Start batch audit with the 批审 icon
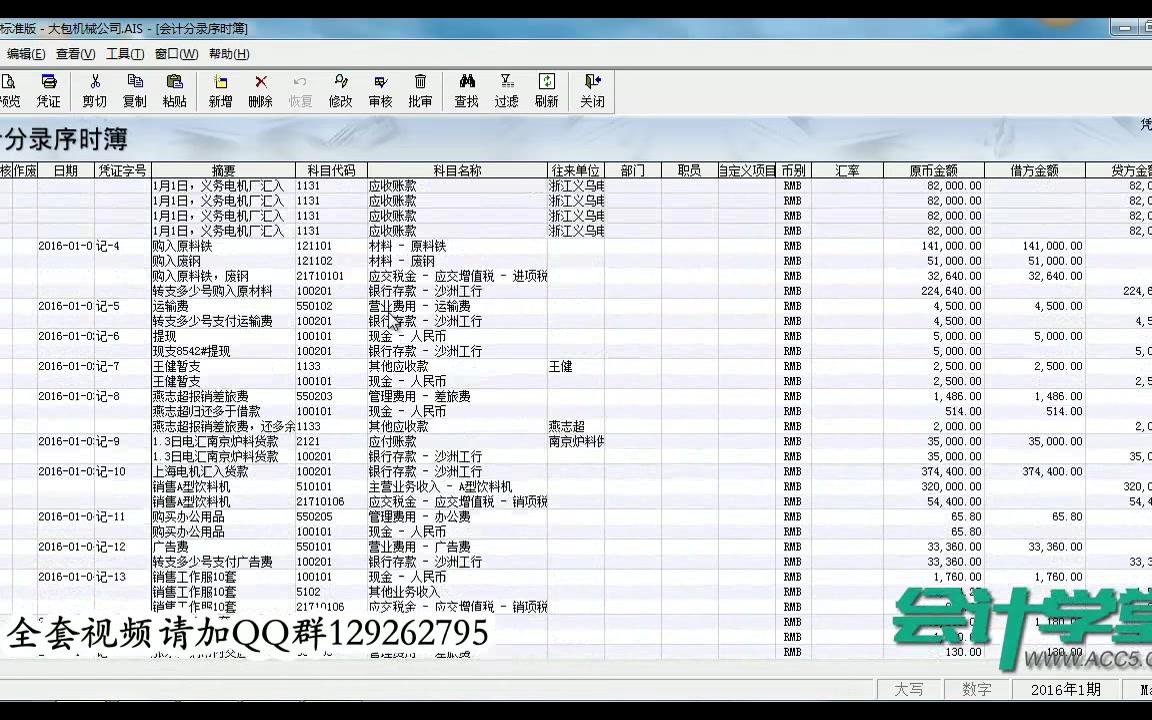Screen dimensions: 1152x720 click(x=420, y=90)
